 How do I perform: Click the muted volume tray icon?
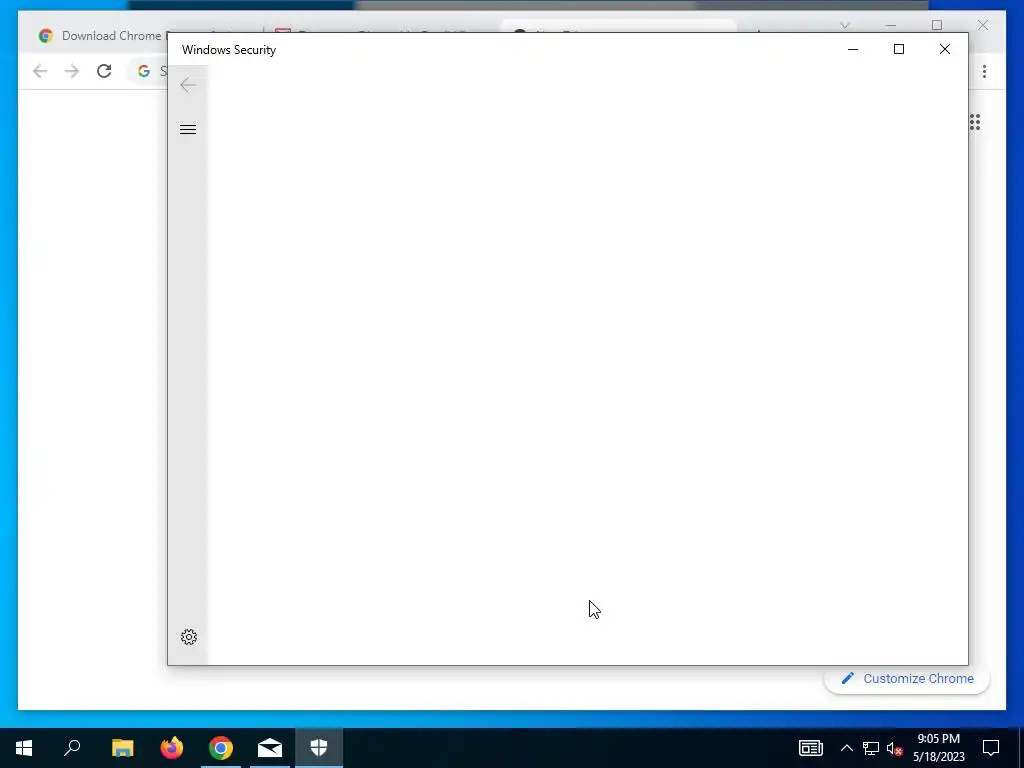895,748
